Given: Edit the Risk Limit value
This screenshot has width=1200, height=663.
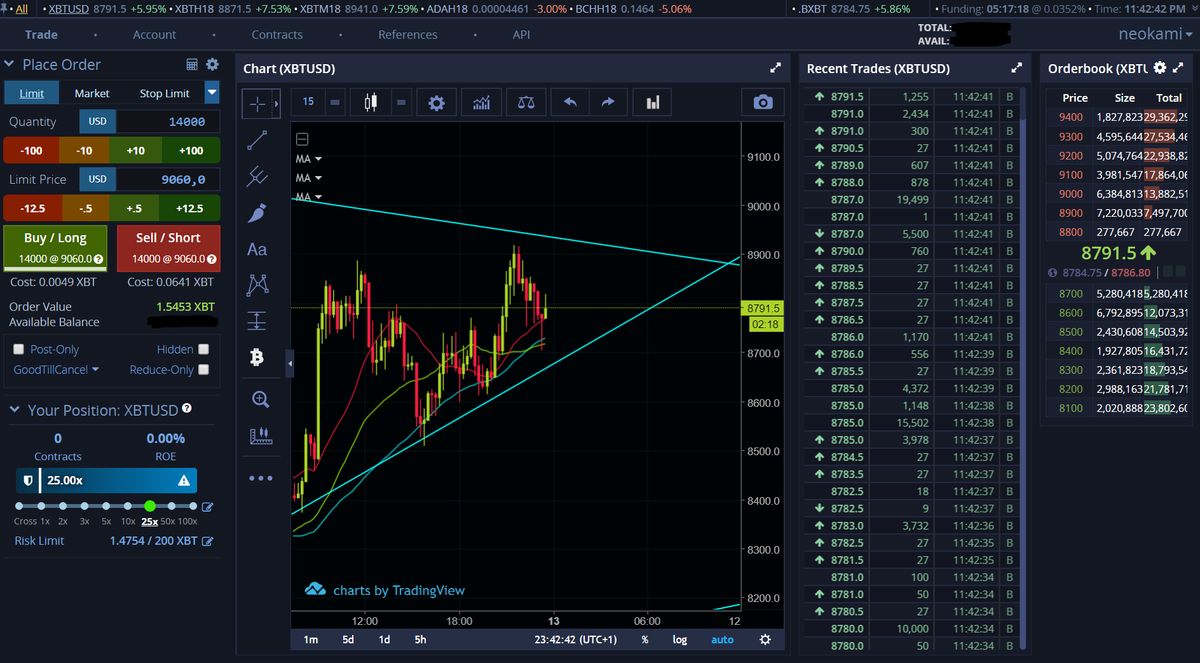Looking at the screenshot, I should pos(207,541).
